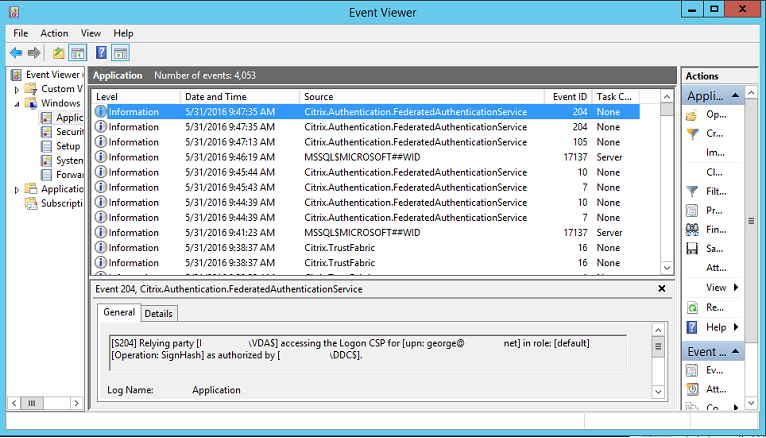Open the View menu in menu bar
The image size is (766, 438).
click(91, 33)
